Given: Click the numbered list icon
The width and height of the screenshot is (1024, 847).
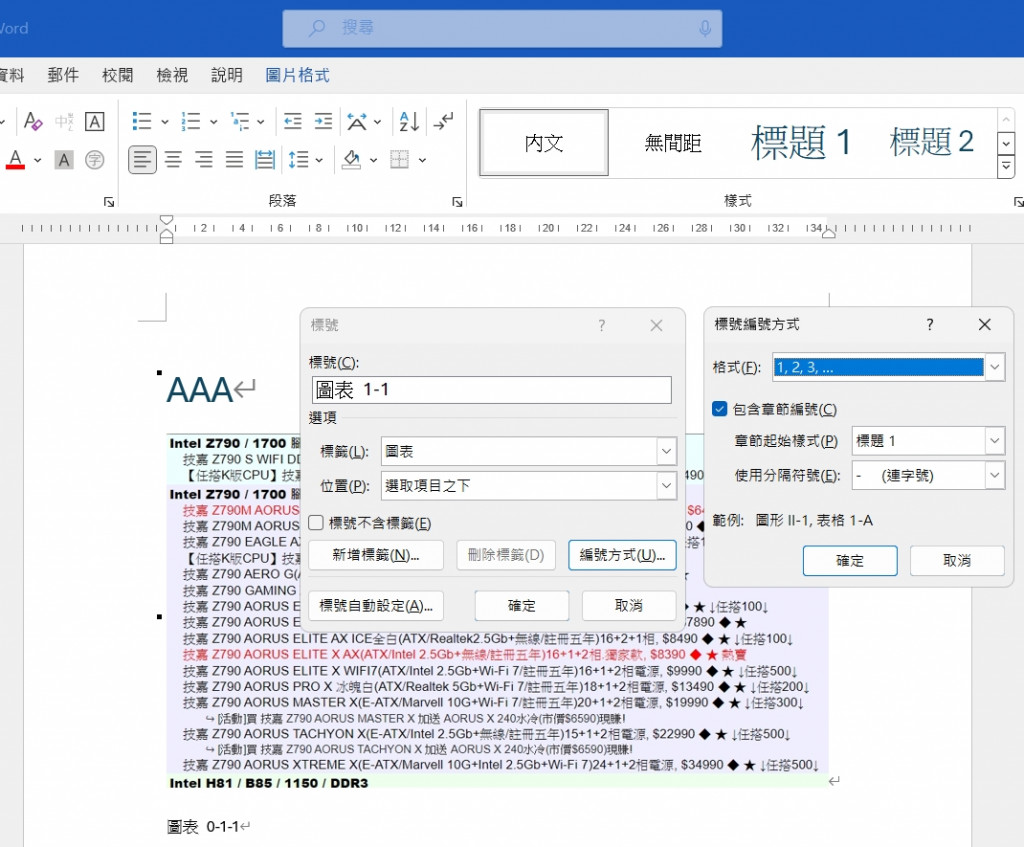Looking at the screenshot, I should coord(191,121).
